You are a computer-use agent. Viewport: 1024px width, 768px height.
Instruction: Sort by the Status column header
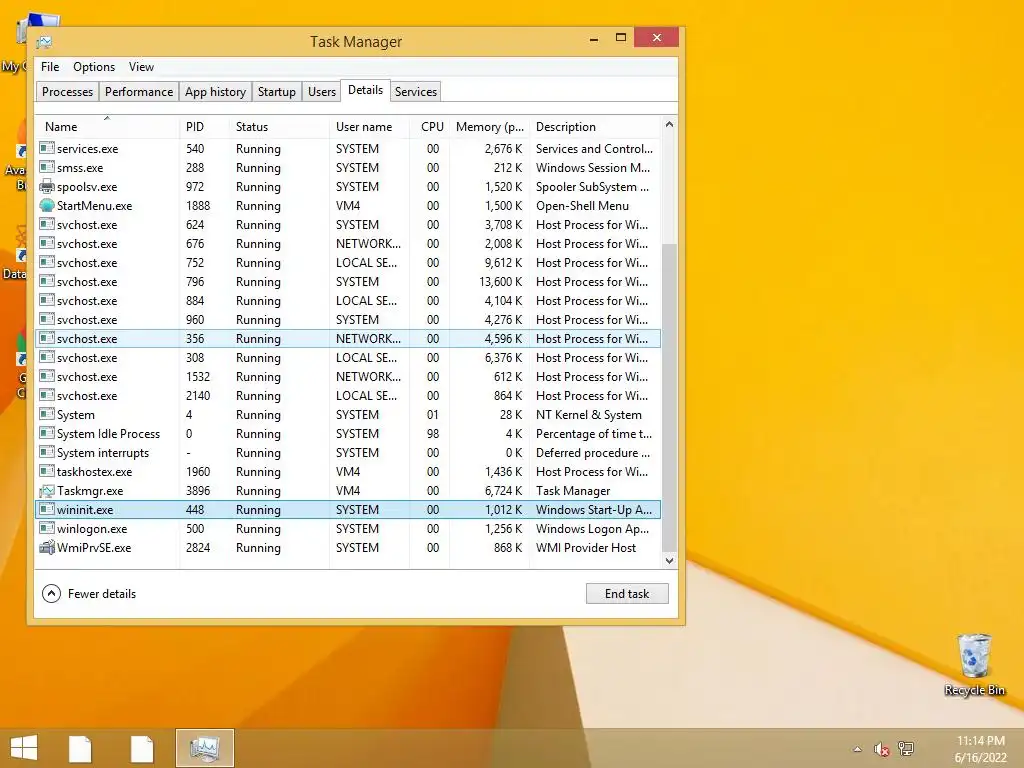[x=279, y=127]
